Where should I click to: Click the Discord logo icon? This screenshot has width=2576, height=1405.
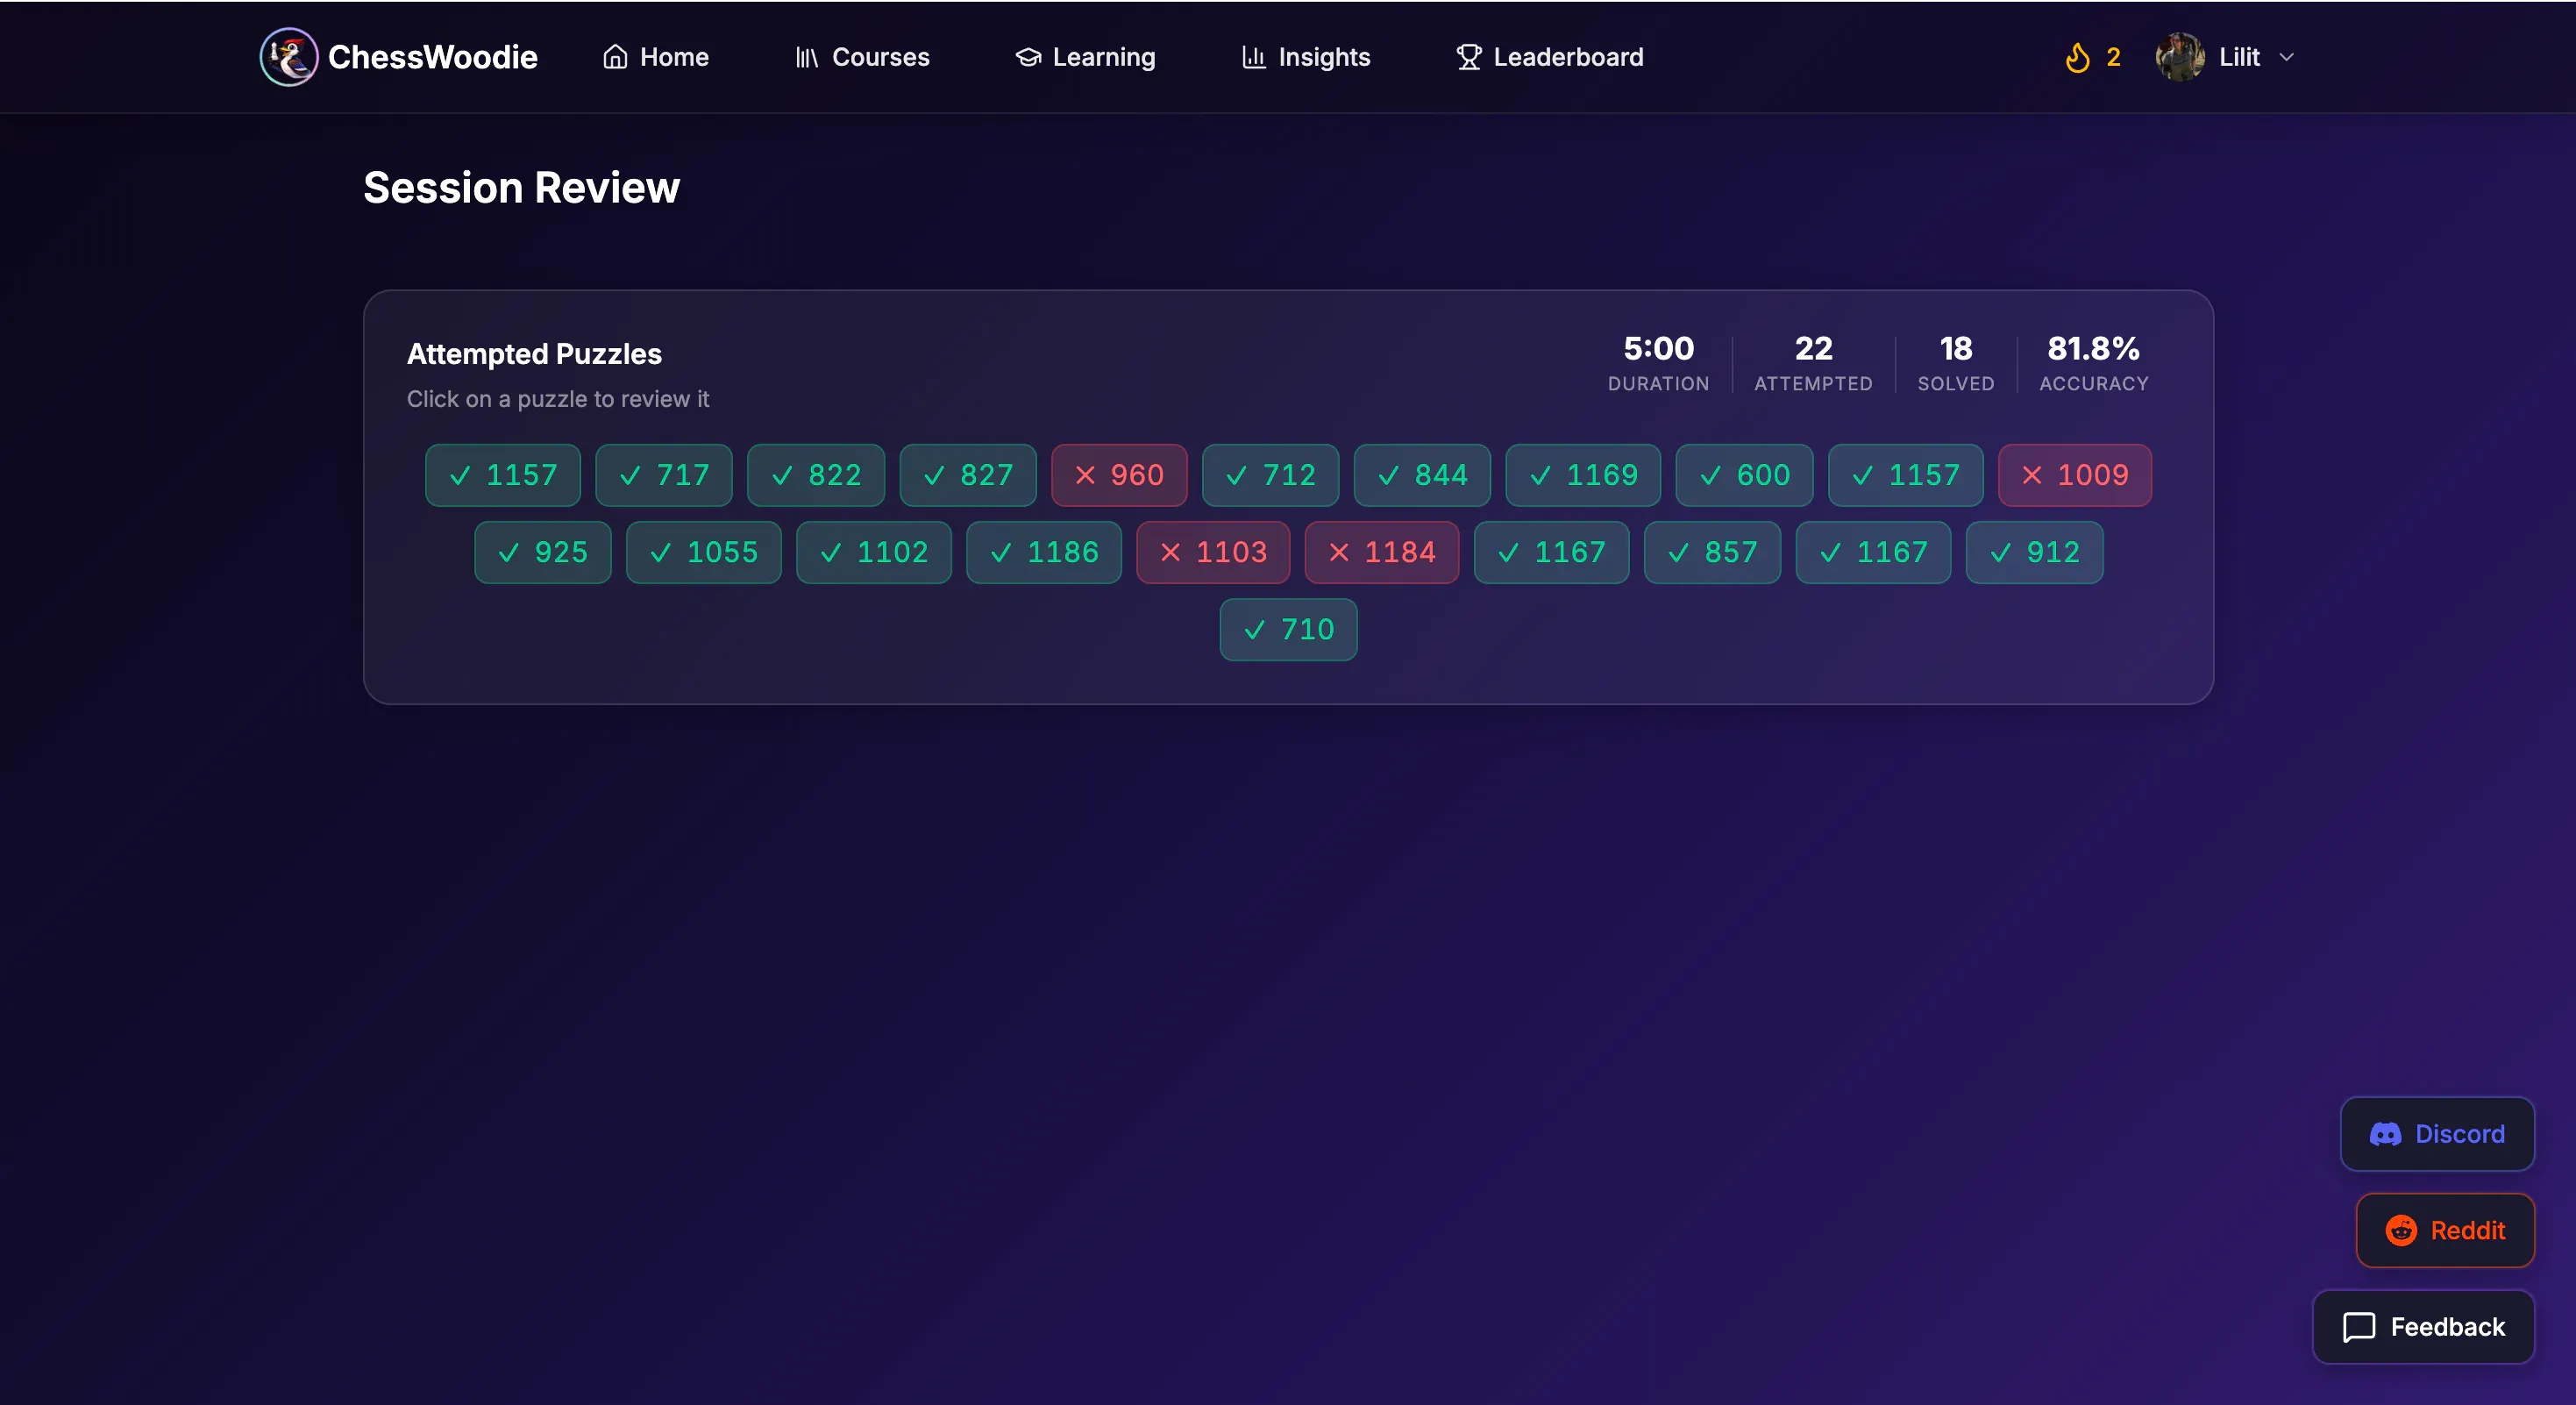(2385, 1134)
